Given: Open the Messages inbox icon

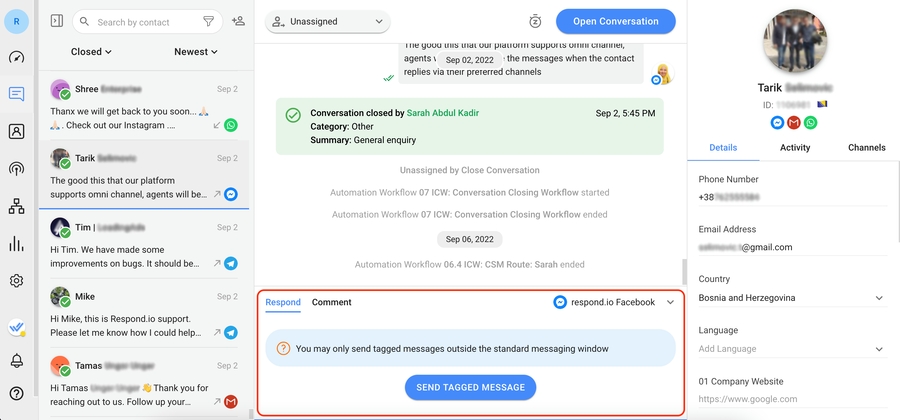Looking at the screenshot, I should tap(16, 94).
